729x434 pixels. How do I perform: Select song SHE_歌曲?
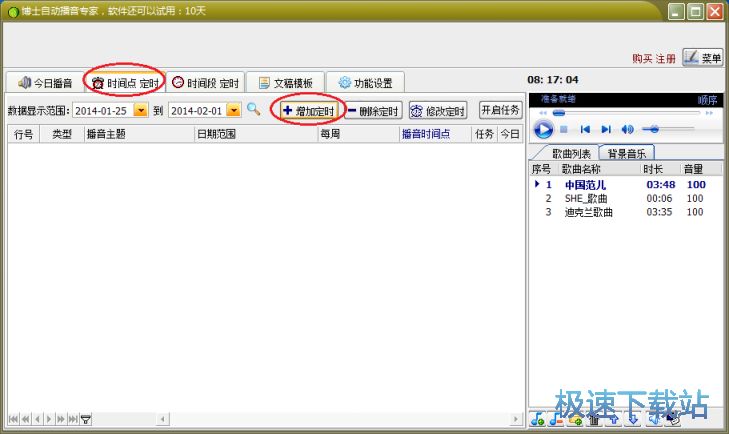click(x=586, y=199)
